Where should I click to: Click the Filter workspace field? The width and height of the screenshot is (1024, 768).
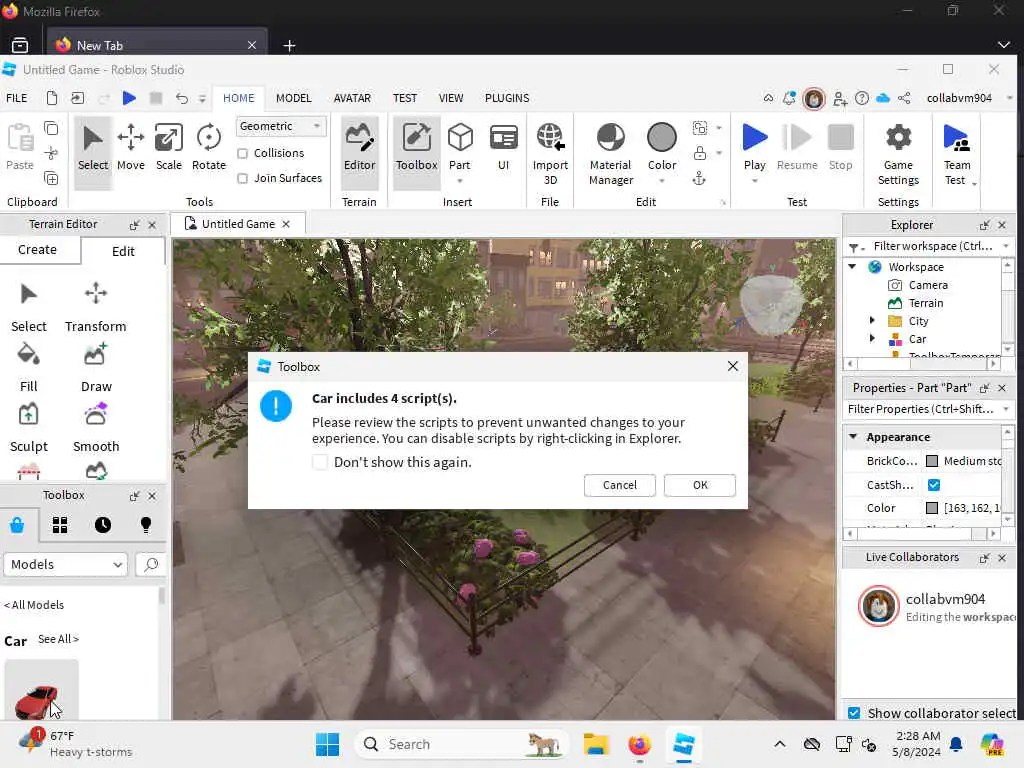click(931, 246)
